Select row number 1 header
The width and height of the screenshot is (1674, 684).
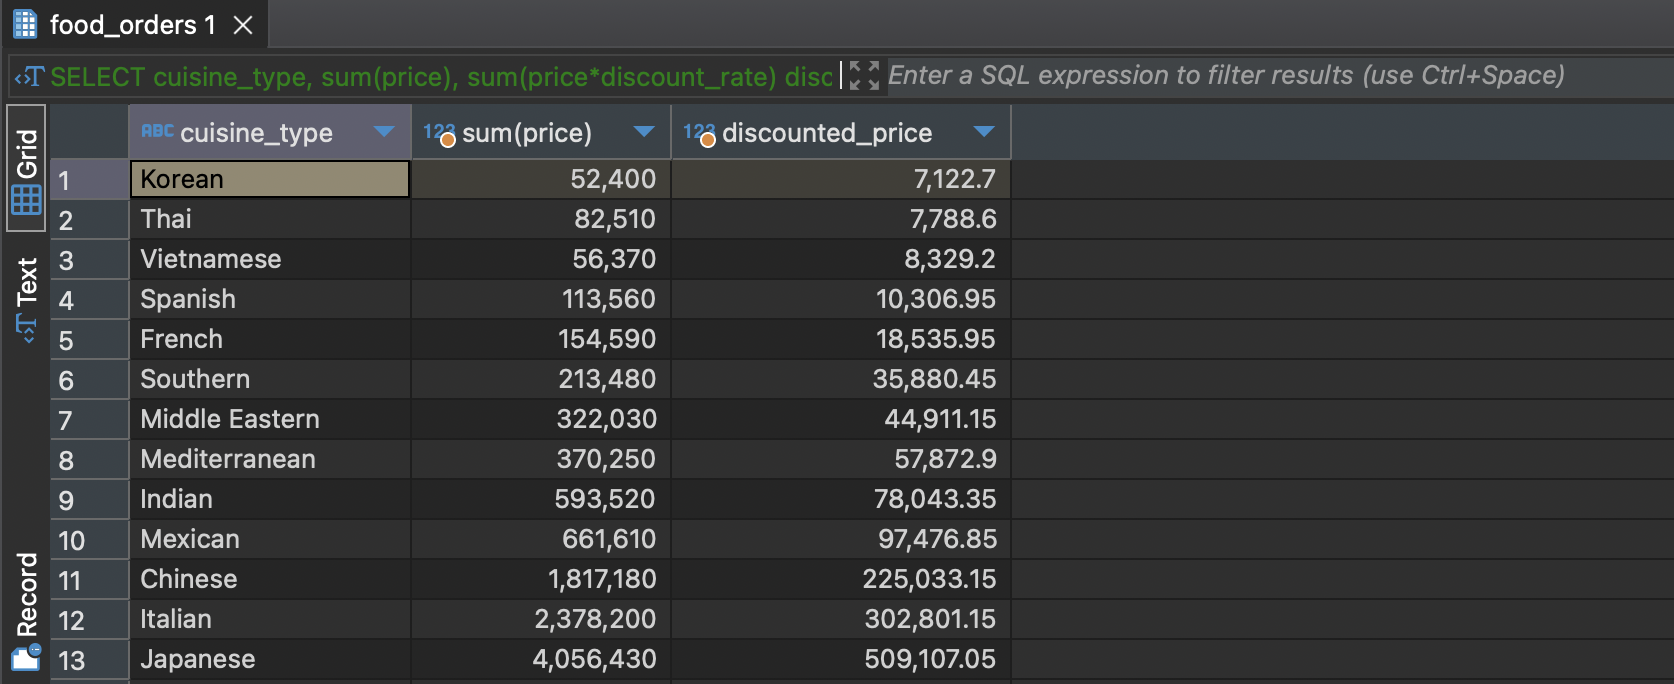pos(89,180)
